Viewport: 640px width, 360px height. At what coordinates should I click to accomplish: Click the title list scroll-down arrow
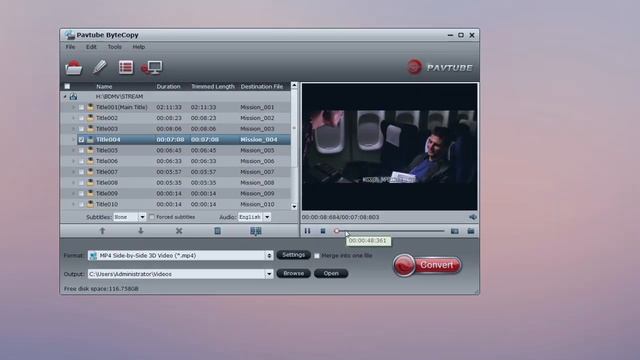tap(294, 207)
